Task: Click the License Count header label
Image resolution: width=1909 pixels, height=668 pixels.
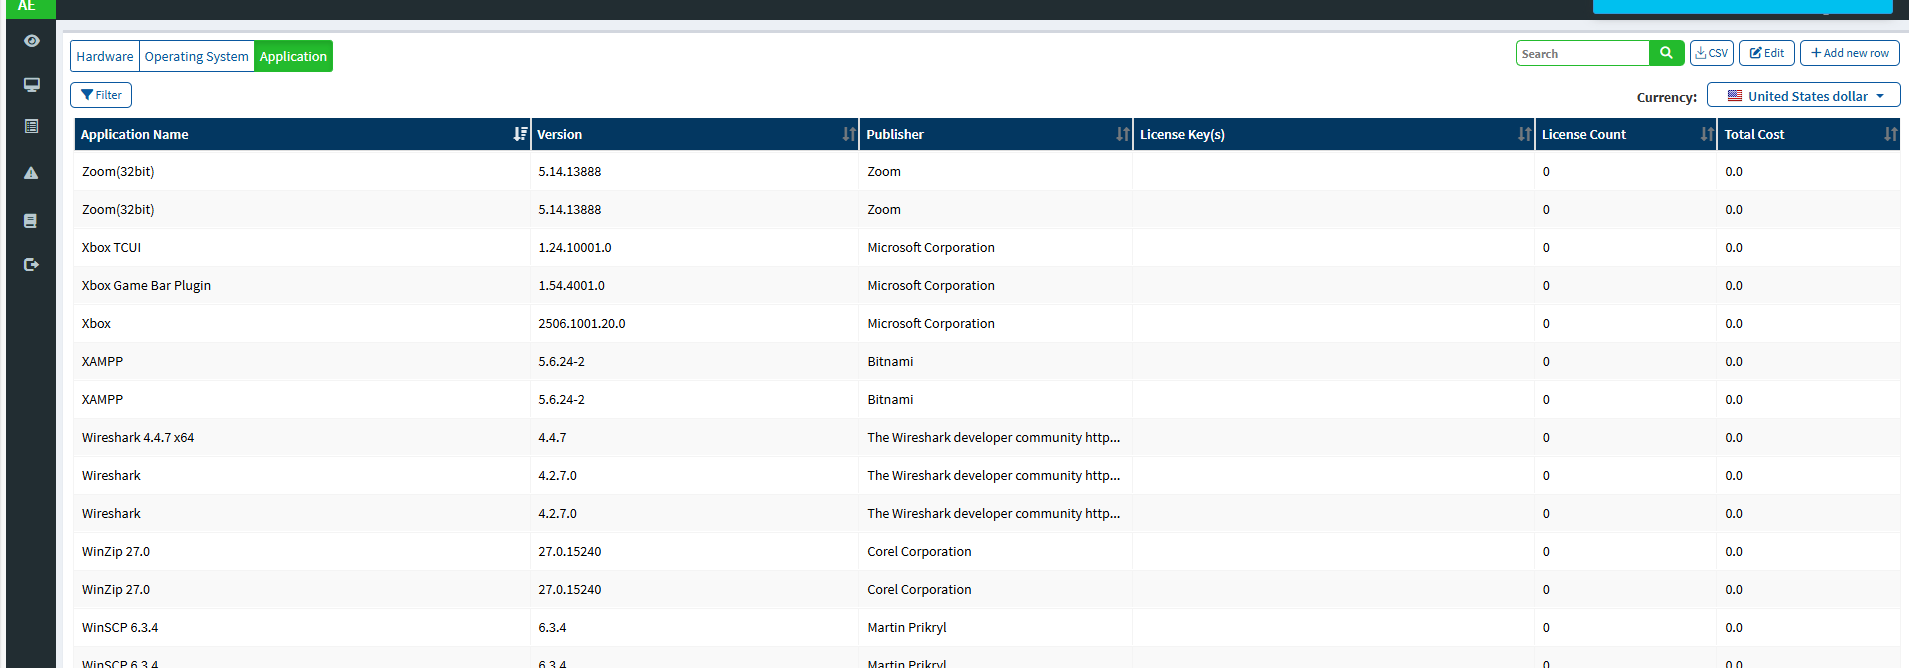Action: (1584, 134)
